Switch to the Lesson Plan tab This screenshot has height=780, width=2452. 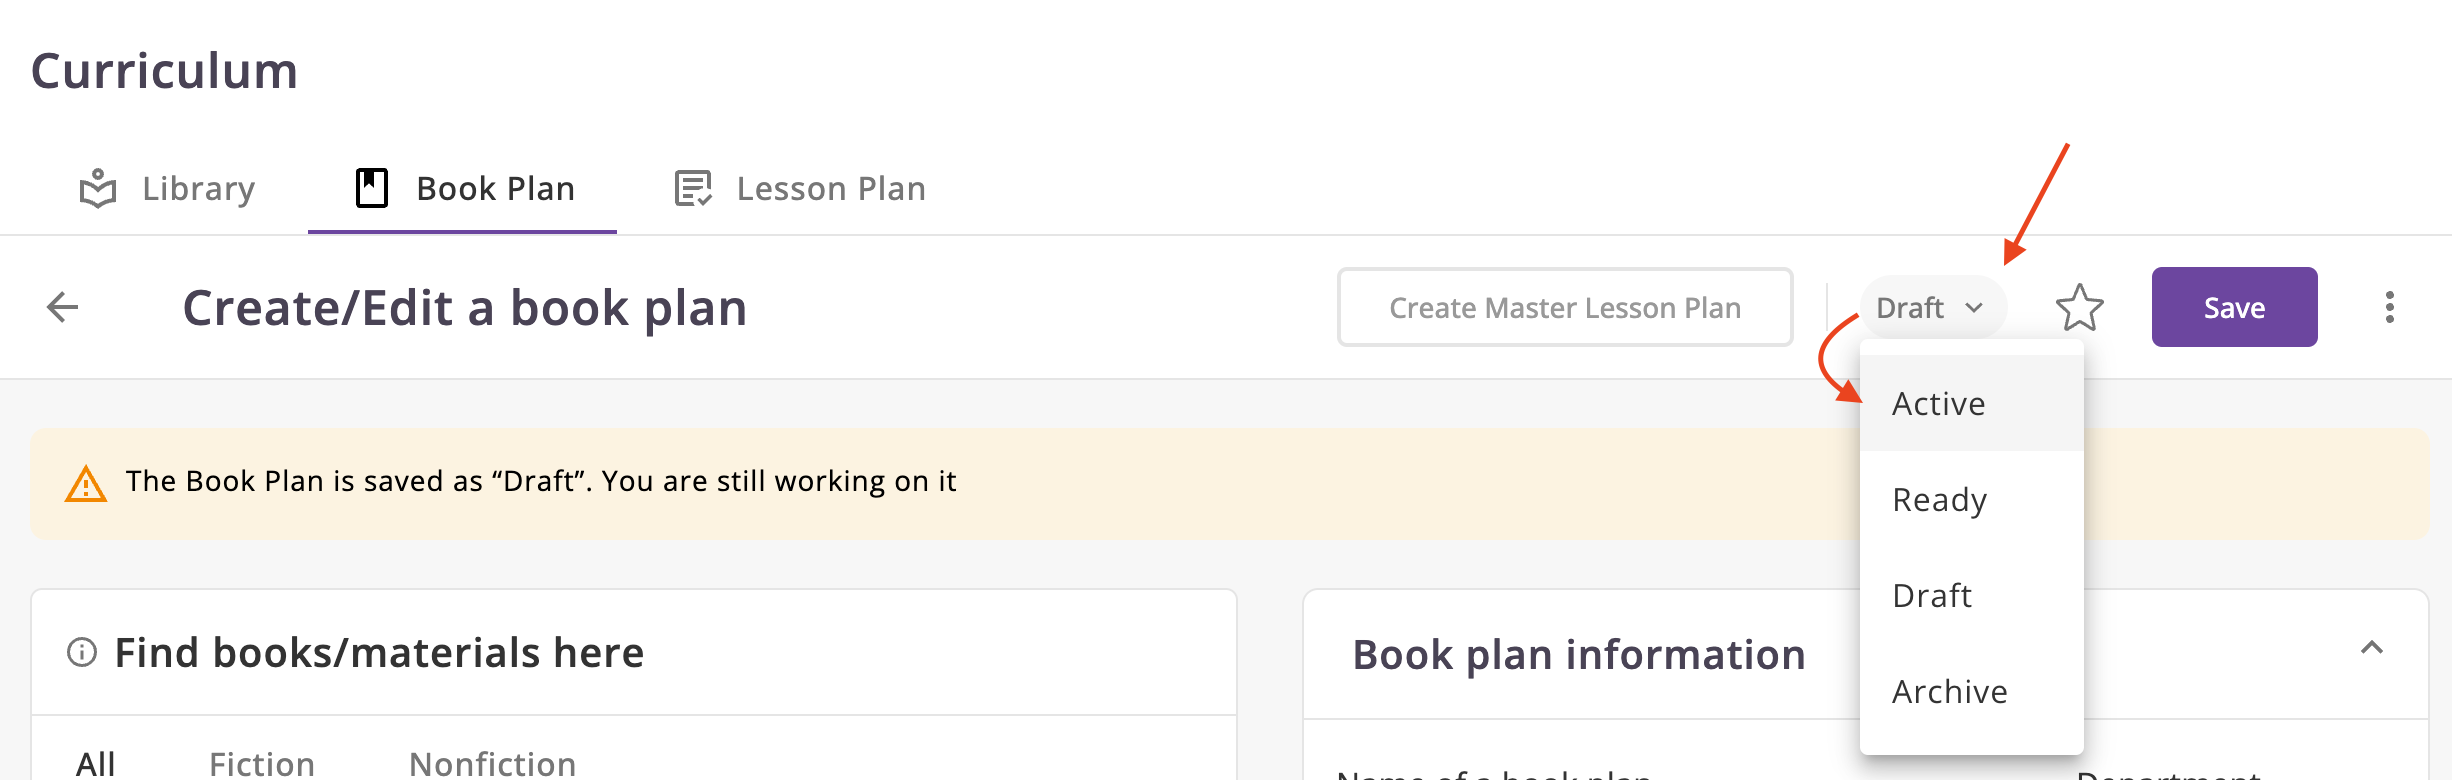click(x=830, y=188)
